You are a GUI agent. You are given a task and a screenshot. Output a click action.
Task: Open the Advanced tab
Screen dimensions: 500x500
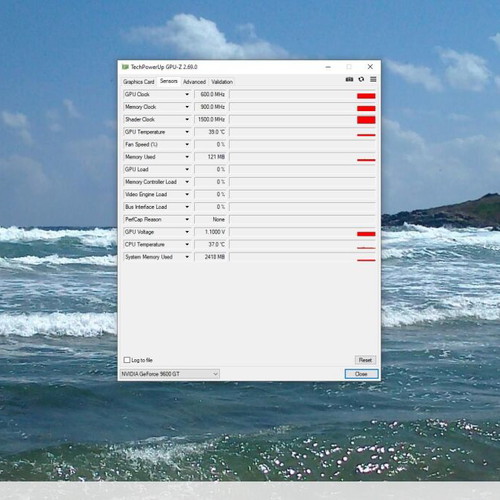pos(194,82)
